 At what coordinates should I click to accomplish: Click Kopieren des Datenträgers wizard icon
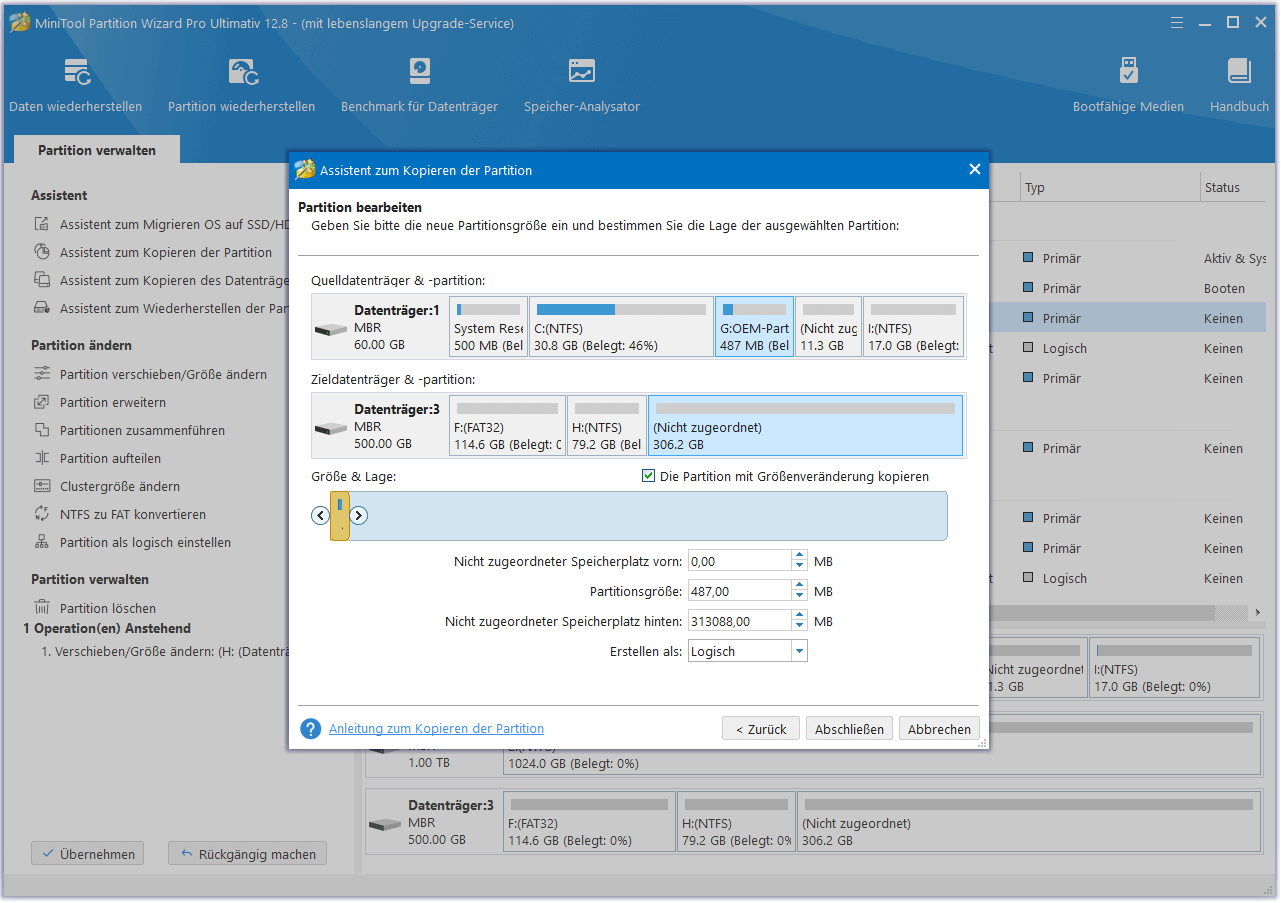pos(42,281)
